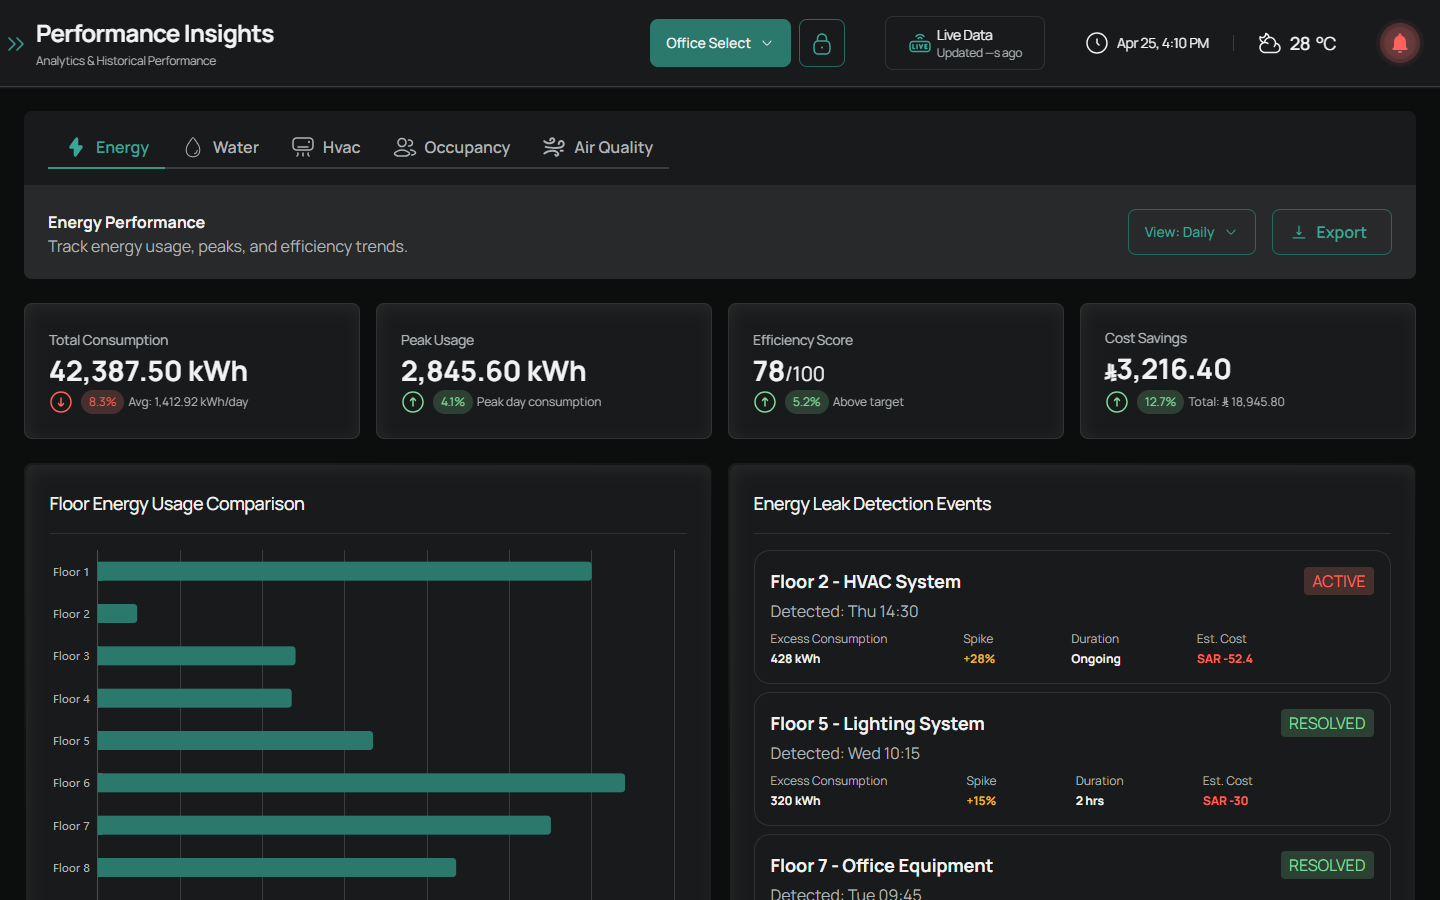
Task: Click the +15% spike value
Action: [981, 801]
